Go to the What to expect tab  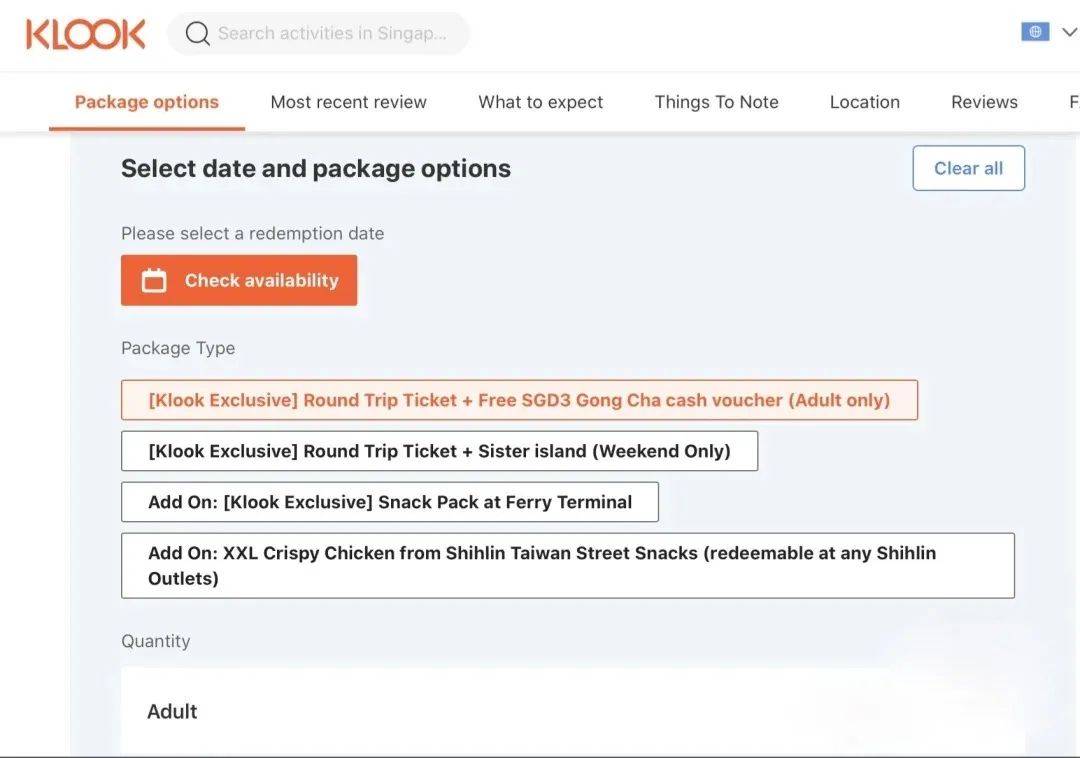540,102
